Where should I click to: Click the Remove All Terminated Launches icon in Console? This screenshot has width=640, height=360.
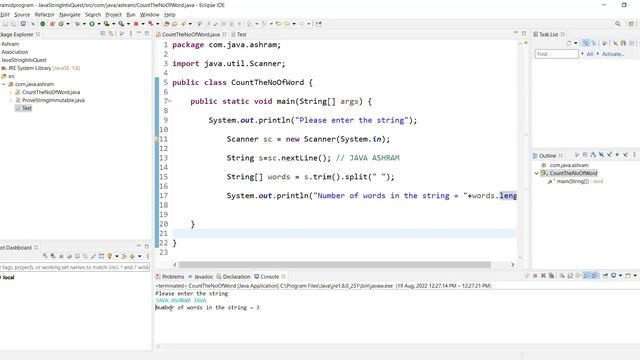551,276
